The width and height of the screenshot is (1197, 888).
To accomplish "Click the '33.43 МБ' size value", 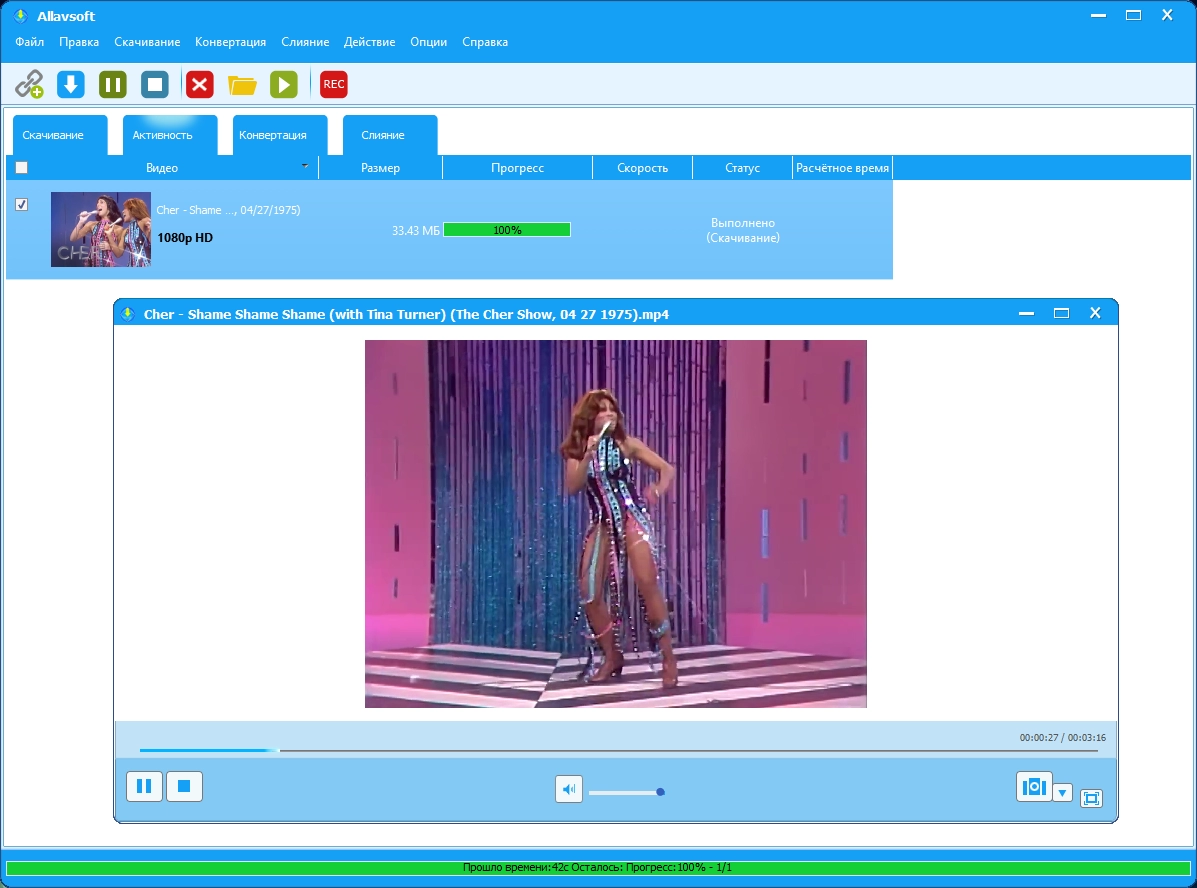I will (x=416, y=230).
